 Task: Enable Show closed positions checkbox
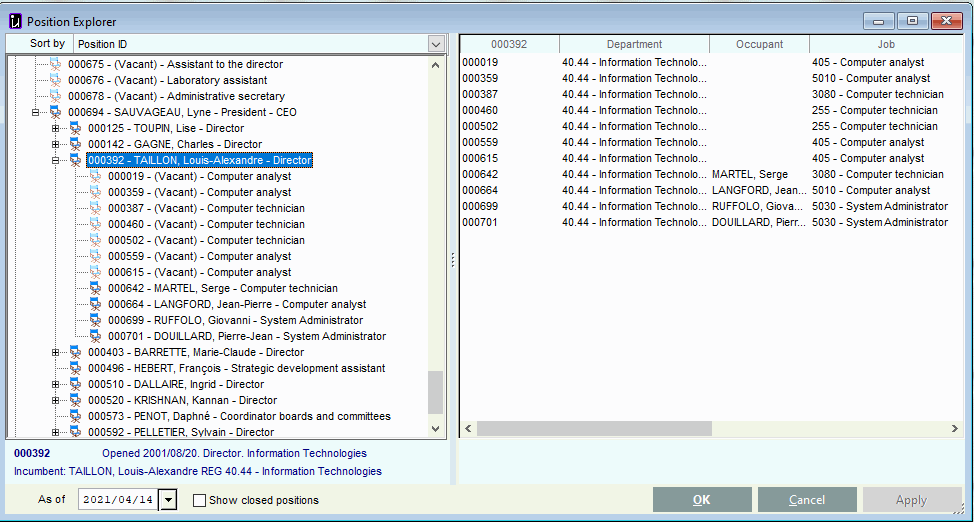199,500
